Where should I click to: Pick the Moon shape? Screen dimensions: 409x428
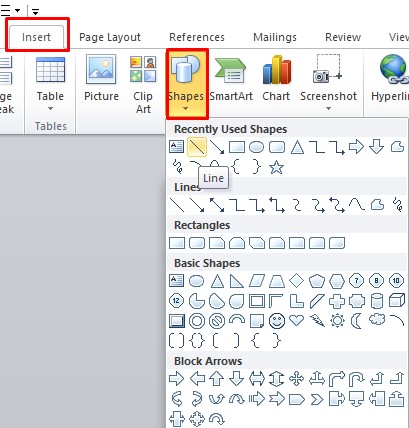(x=357, y=321)
